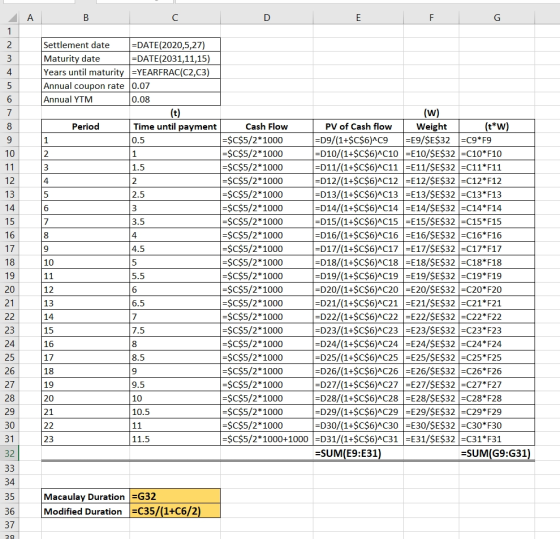The width and height of the screenshot is (560, 539).
Task: Select column B header
Action: tap(86, 18)
